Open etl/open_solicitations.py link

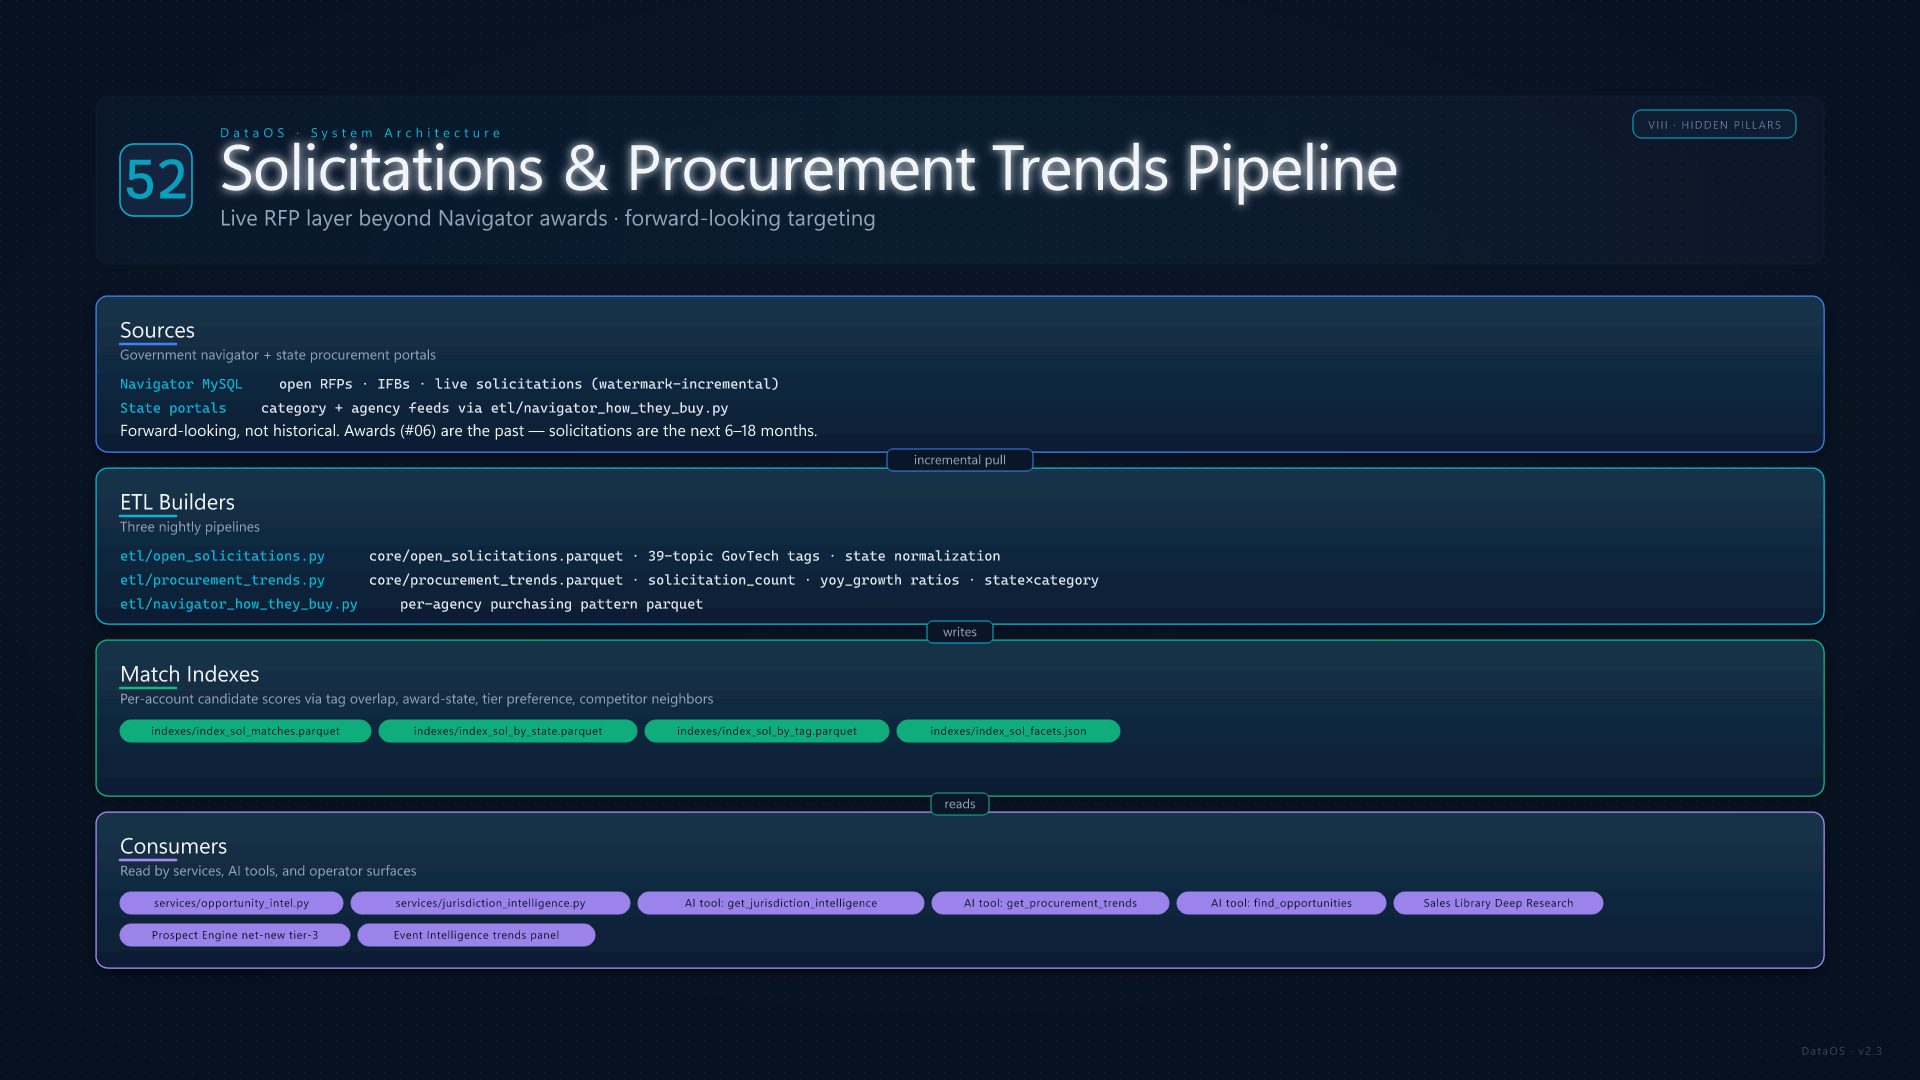(x=222, y=556)
